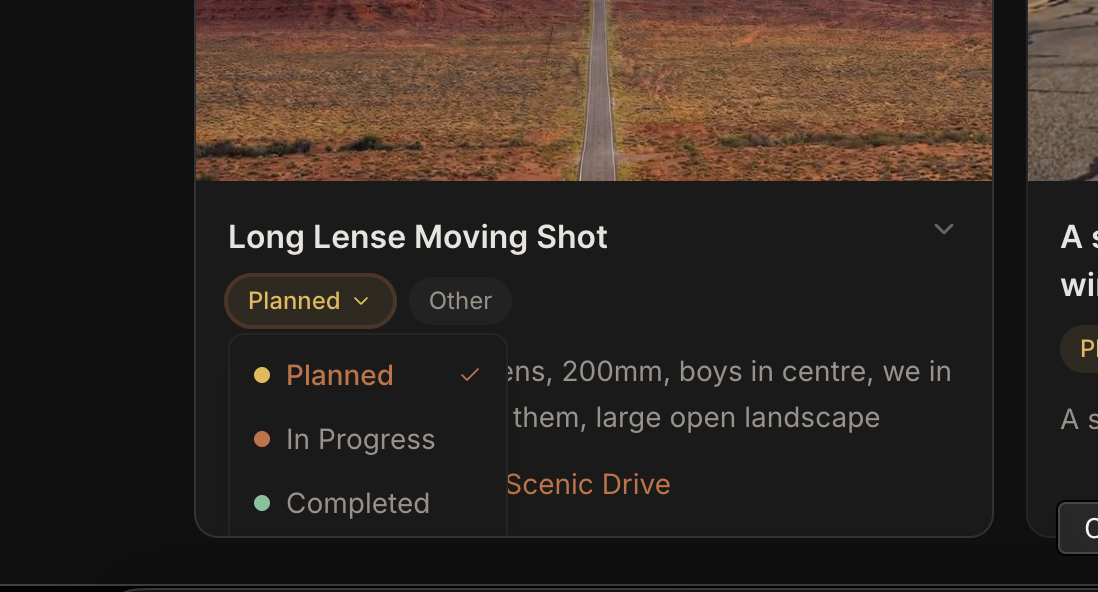Mark the shot as Completed
The width and height of the screenshot is (1098, 592).
(358, 503)
